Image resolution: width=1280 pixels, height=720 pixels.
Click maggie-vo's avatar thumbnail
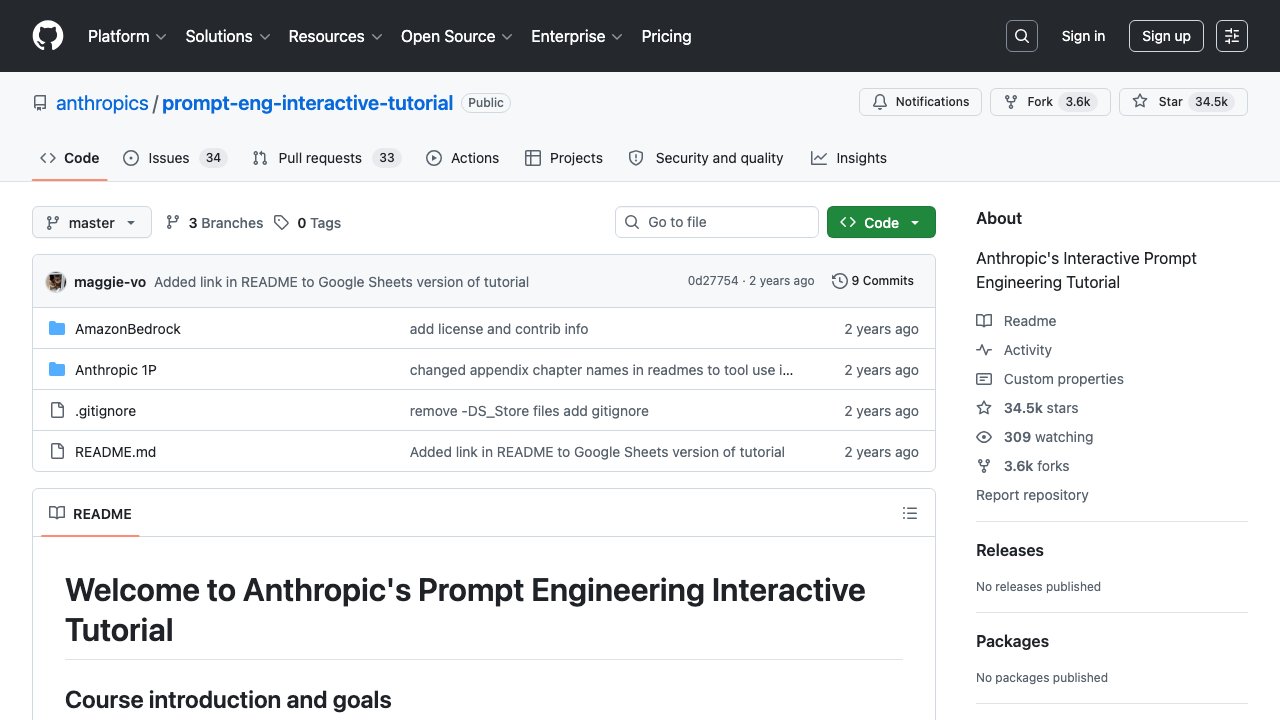tap(56, 282)
